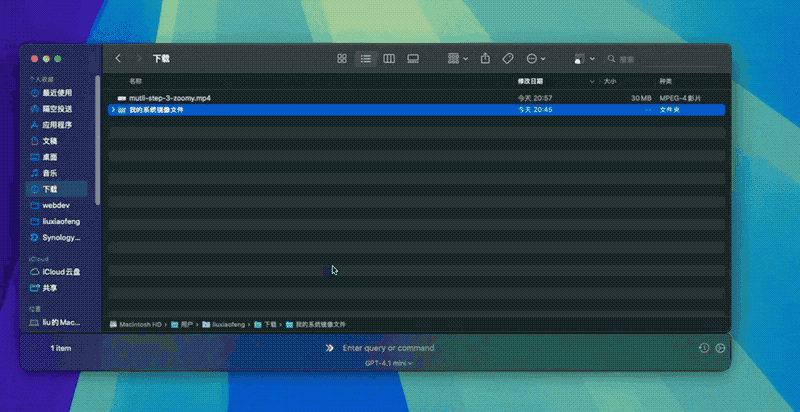Open the webdev sidebar folder
The width and height of the screenshot is (800, 412).
click(57, 205)
